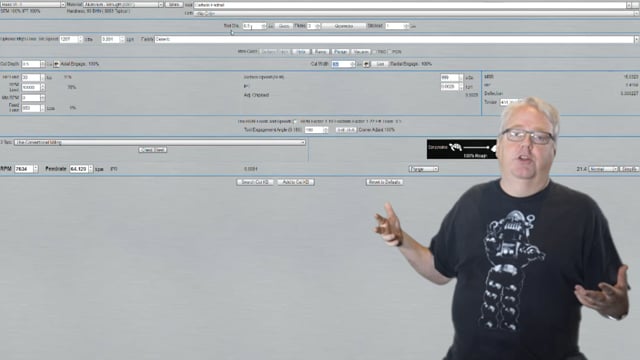Toggle the HSM speeds and feeds checkbox
640x360 pixels.
coord(295,121)
